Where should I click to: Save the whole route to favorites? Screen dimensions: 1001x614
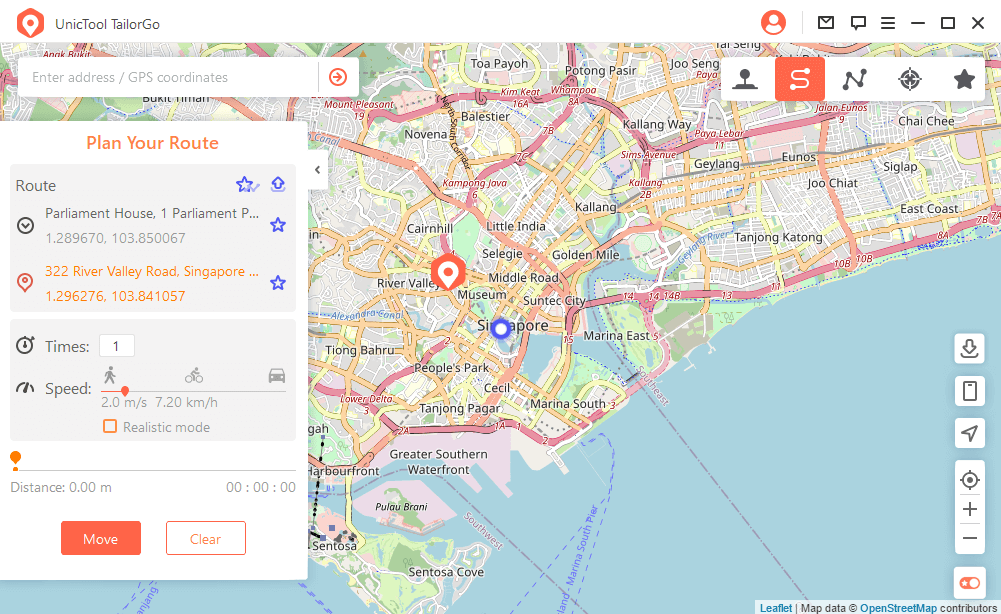pos(246,185)
